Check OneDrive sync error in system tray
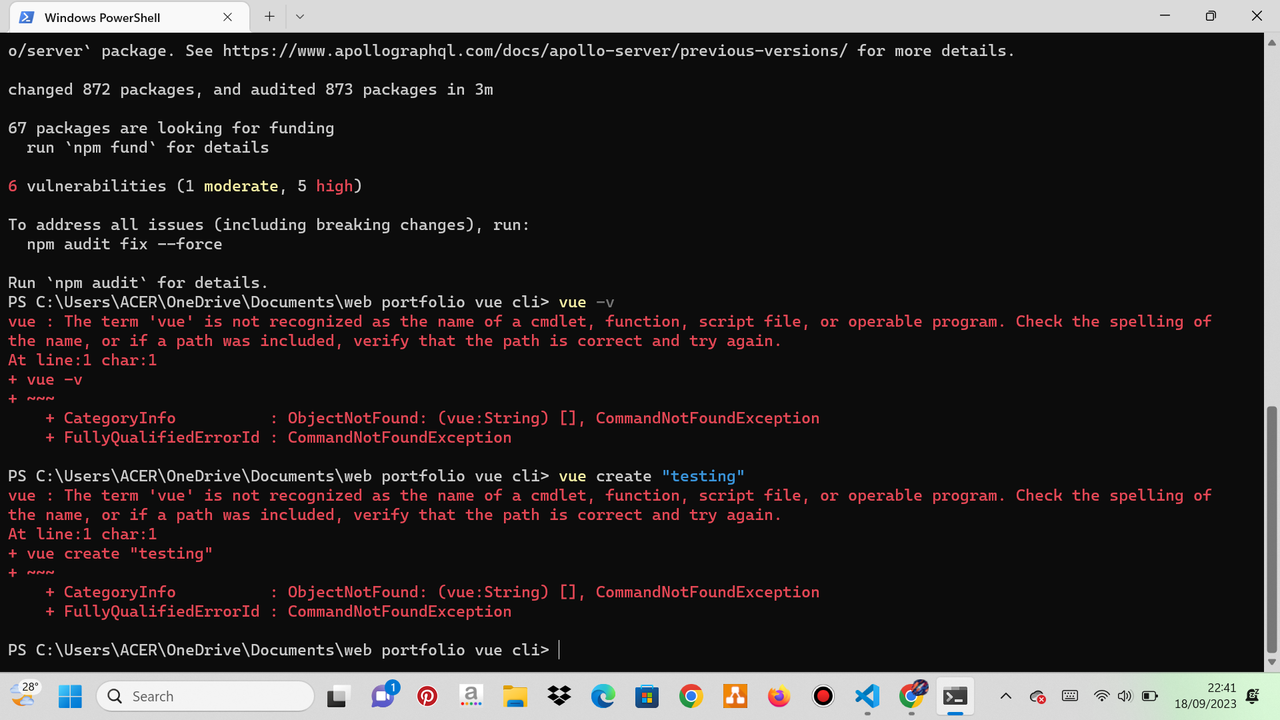 (1038, 696)
